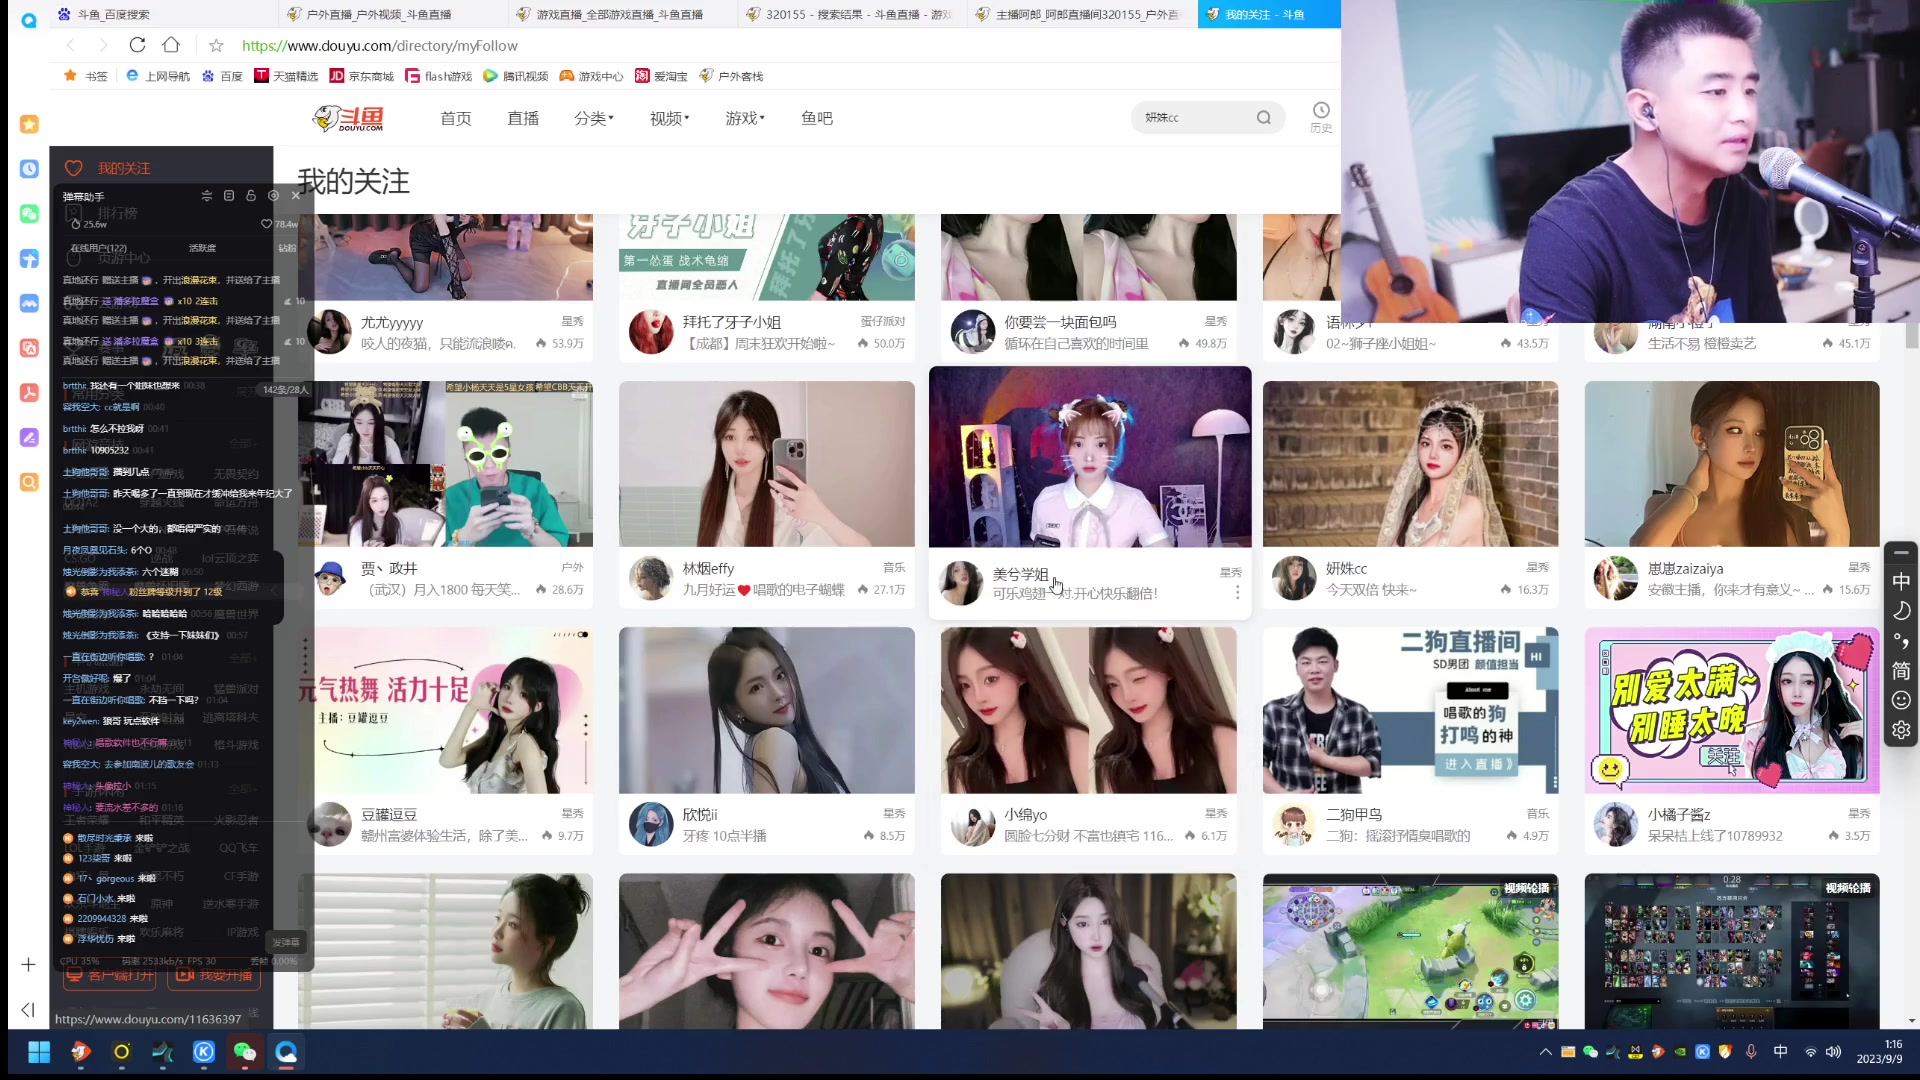
Task: Reload the Douyu page in the browser
Action: 138,45
